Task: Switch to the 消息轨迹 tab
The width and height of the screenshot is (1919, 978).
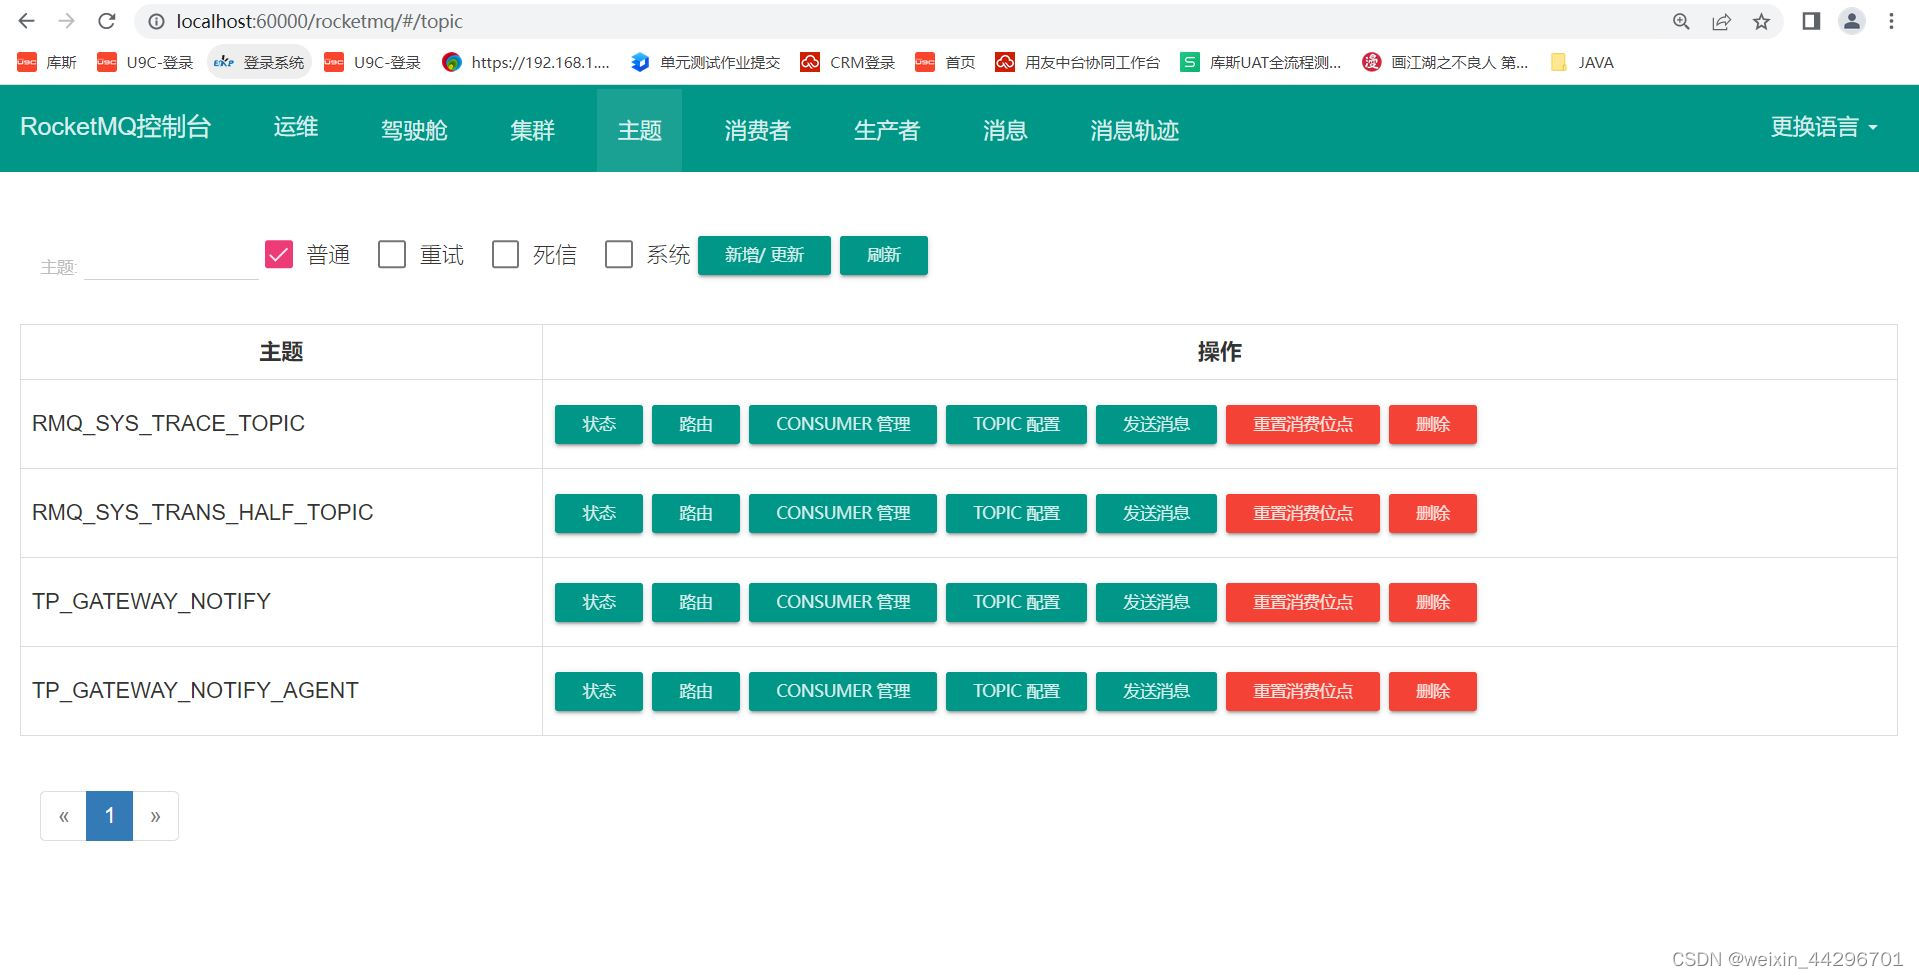Action: (x=1135, y=130)
